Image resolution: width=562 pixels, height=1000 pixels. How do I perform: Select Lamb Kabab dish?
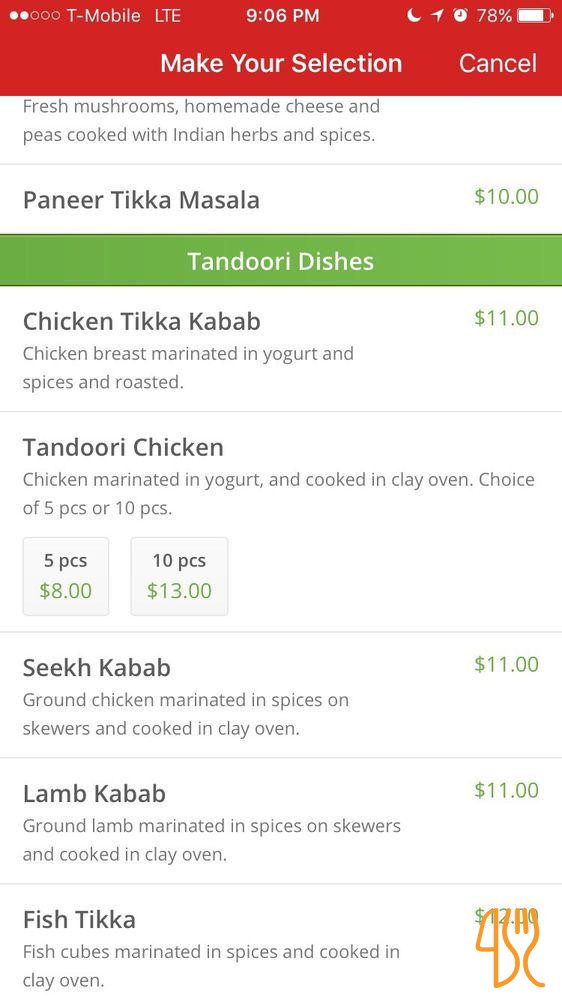tap(281, 821)
